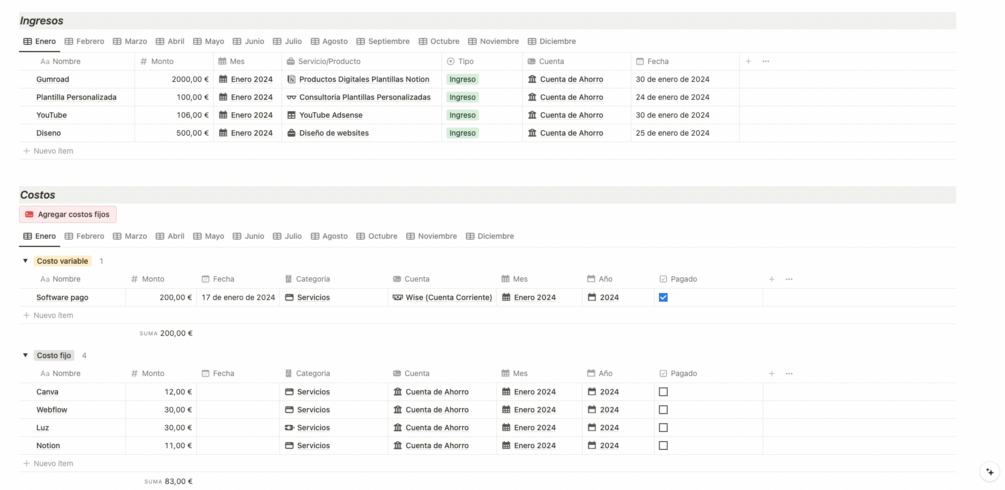Add Nuevo ítem in Ingresos table
The width and height of the screenshot is (1005, 490).
coord(48,151)
